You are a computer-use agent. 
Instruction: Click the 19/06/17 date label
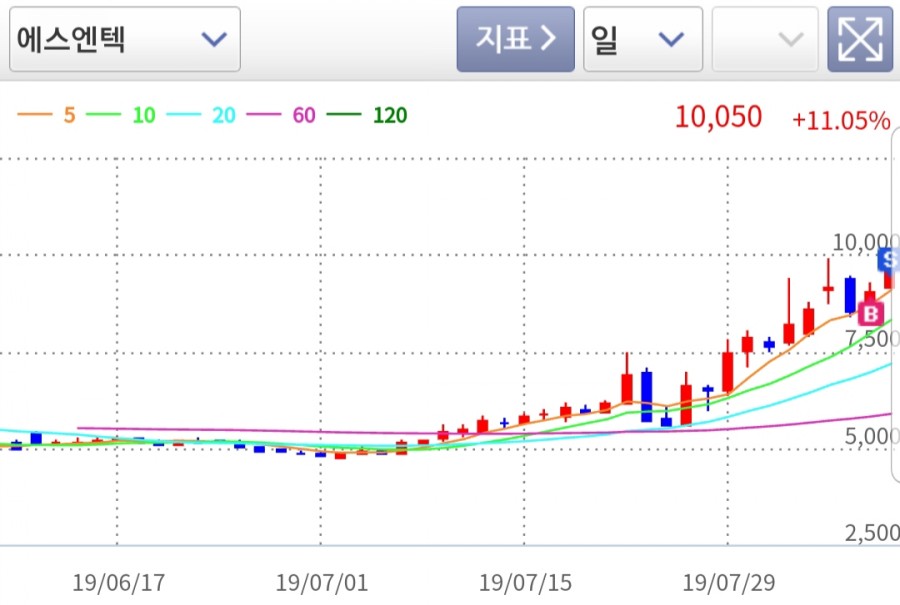tap(118, 583)
